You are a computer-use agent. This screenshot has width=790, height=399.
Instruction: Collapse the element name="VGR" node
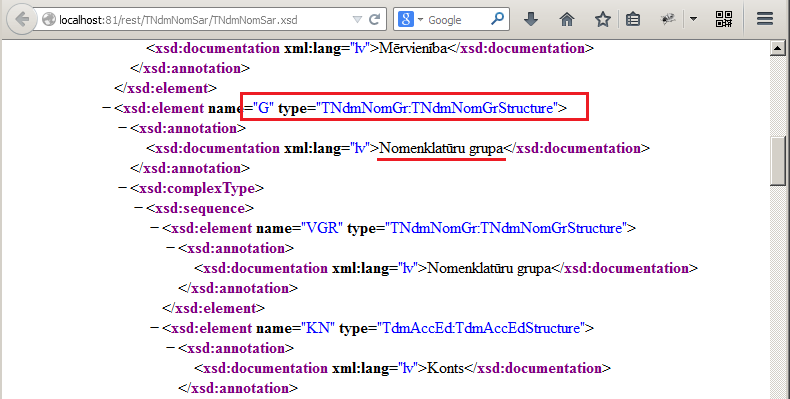[x=155, y=228]
